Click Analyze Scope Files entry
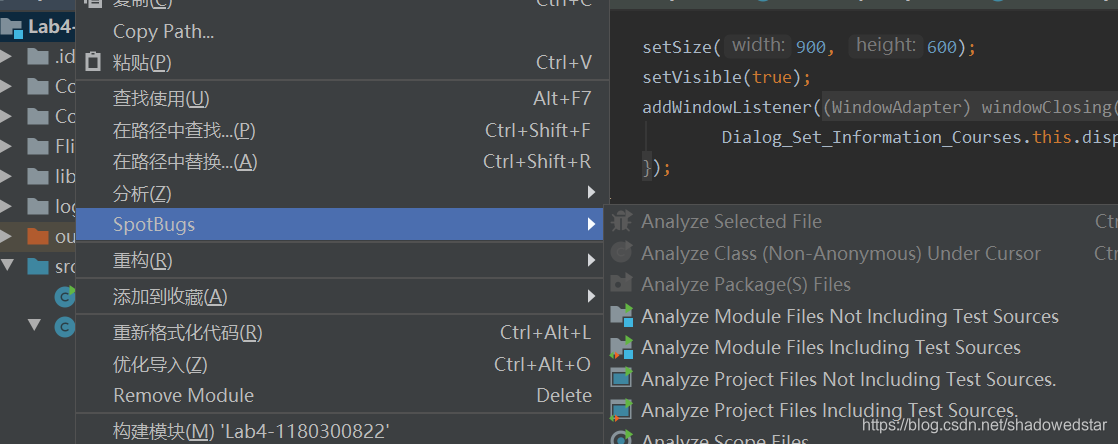This screenshot has width=1118, height=444. 725,440
